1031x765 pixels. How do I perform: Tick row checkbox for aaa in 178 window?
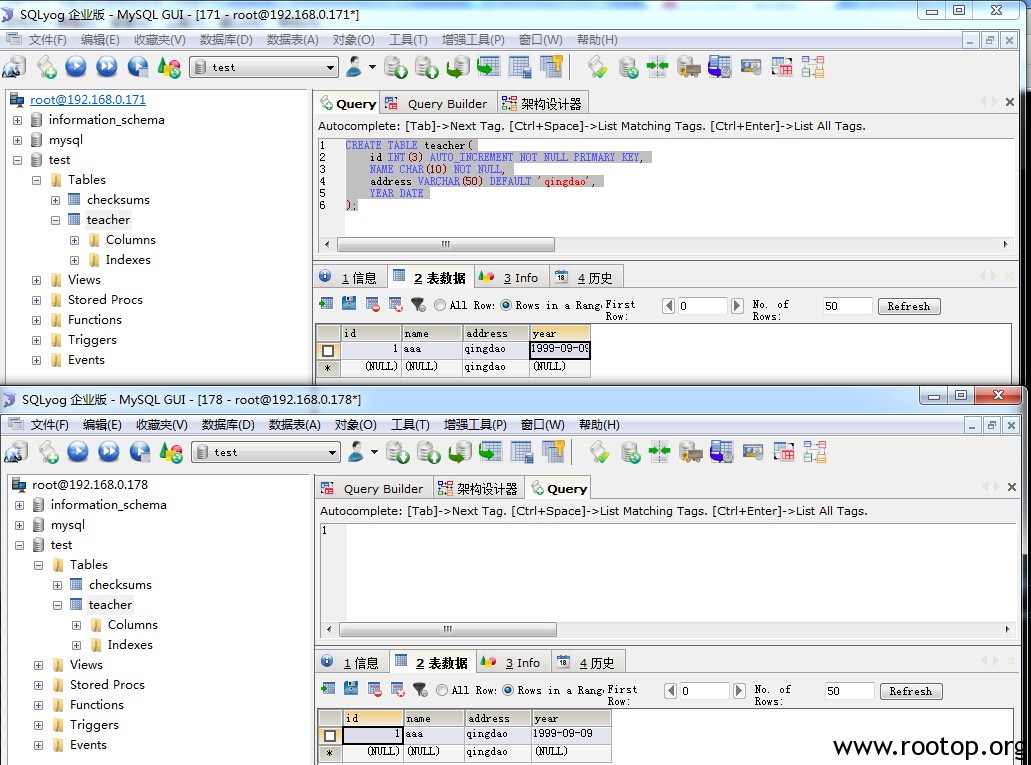tap(330, 735)
